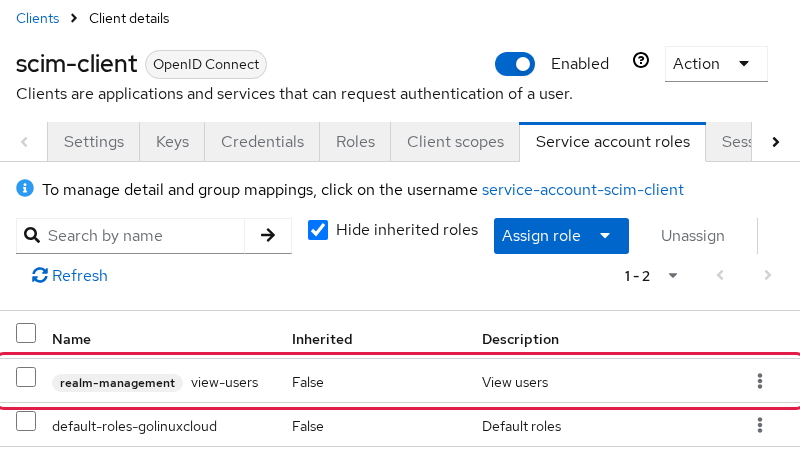Click the help question mark icon

(x=640, y=61)
